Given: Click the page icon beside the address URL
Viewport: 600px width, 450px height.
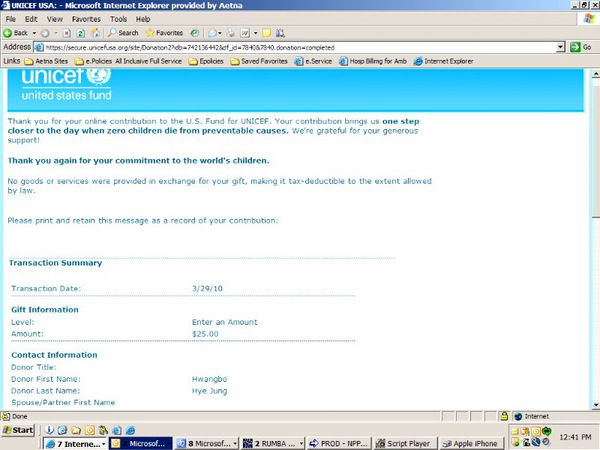Looking at the screenshot, I should (39, 47).
